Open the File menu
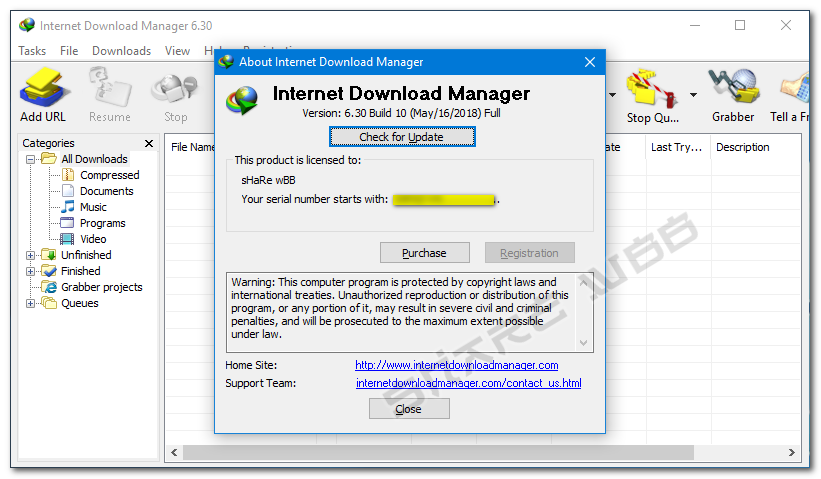 69,51
